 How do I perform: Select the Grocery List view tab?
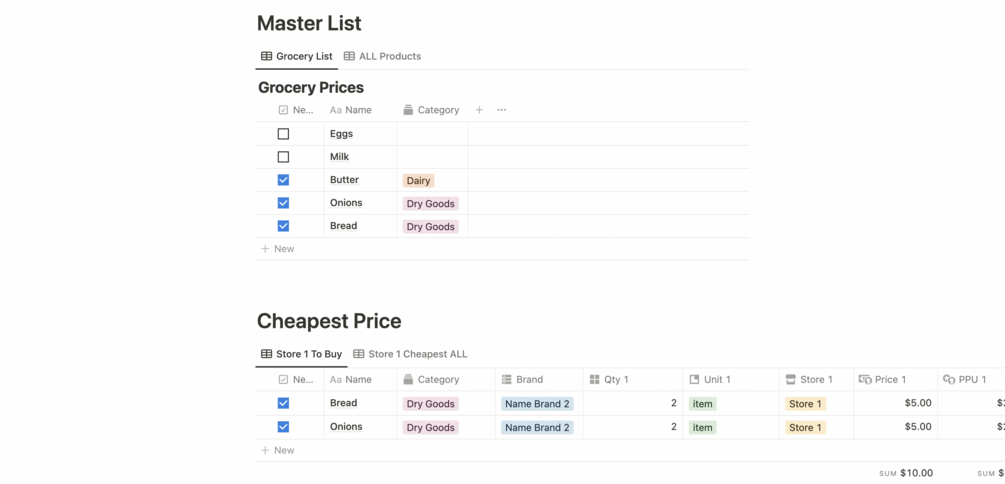296,56
